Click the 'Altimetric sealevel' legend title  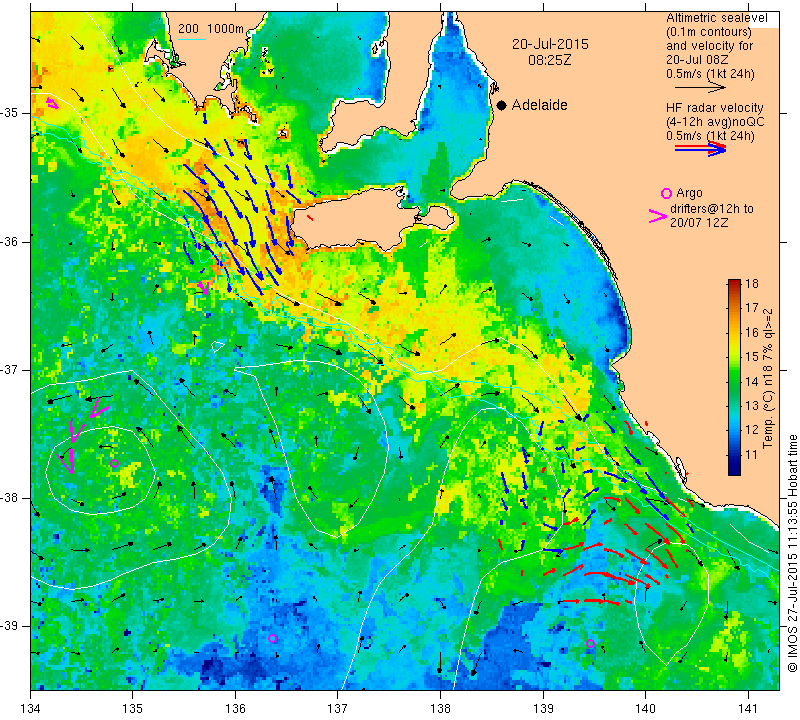[716, 18]
